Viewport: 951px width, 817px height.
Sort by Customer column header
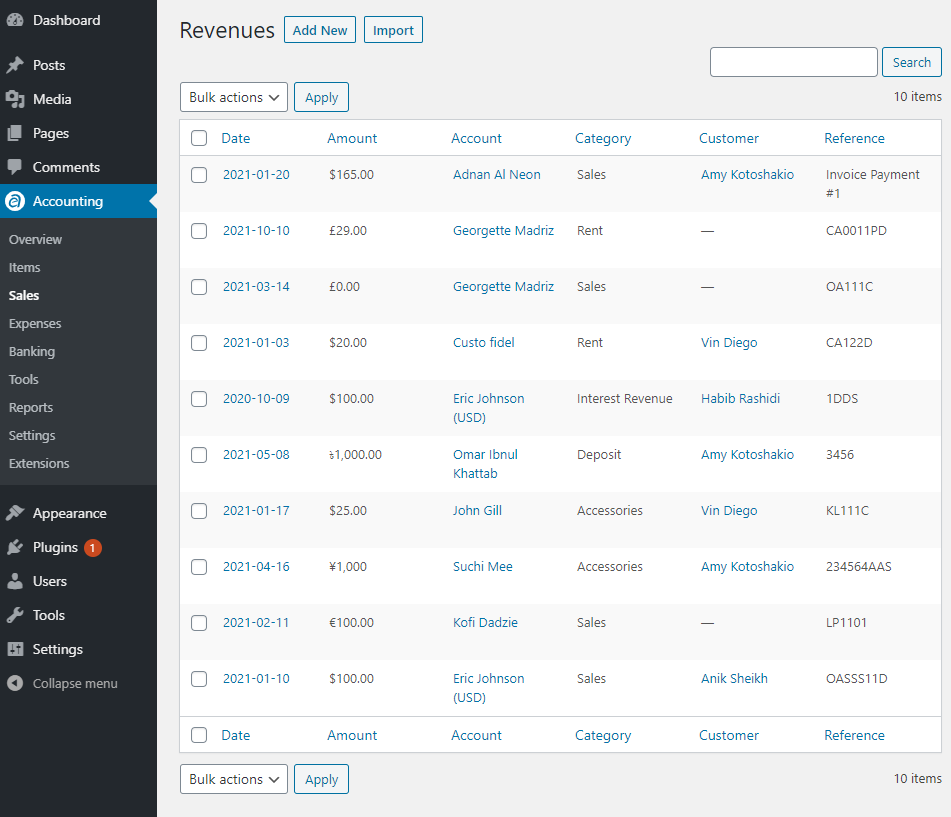(728, 138)
